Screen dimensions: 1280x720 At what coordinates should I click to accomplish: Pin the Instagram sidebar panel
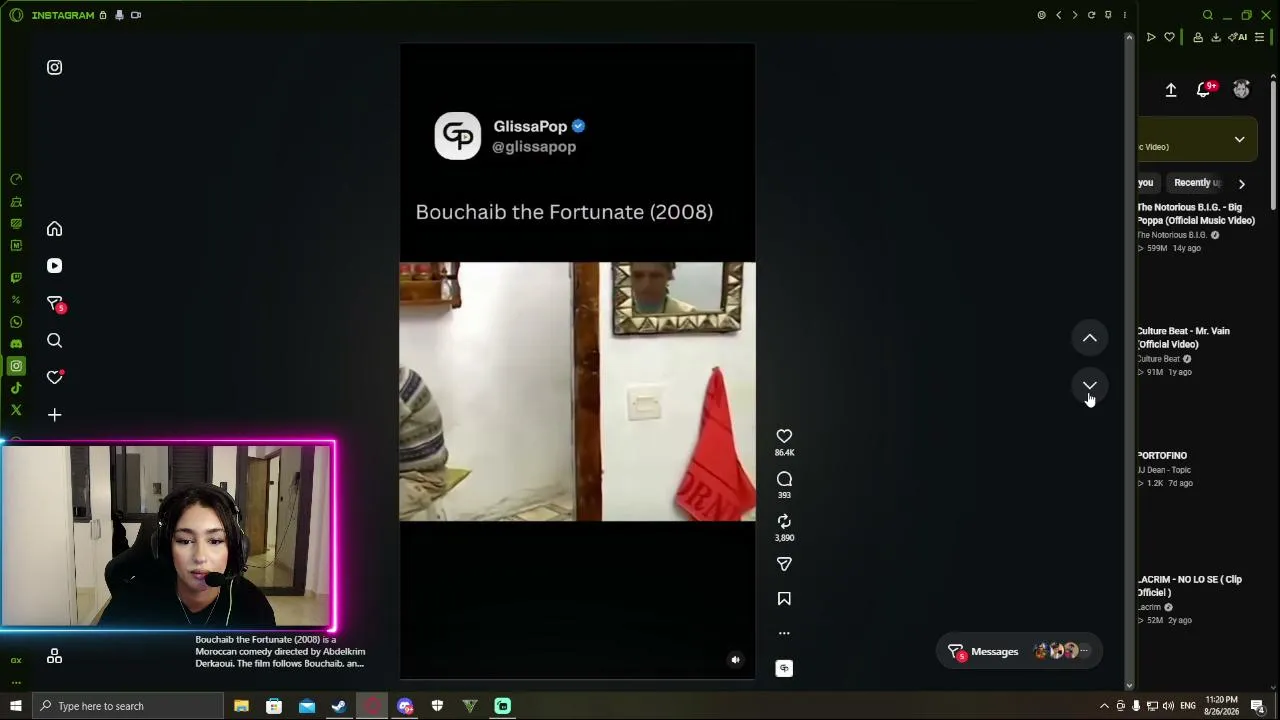tap(1108, 15)
